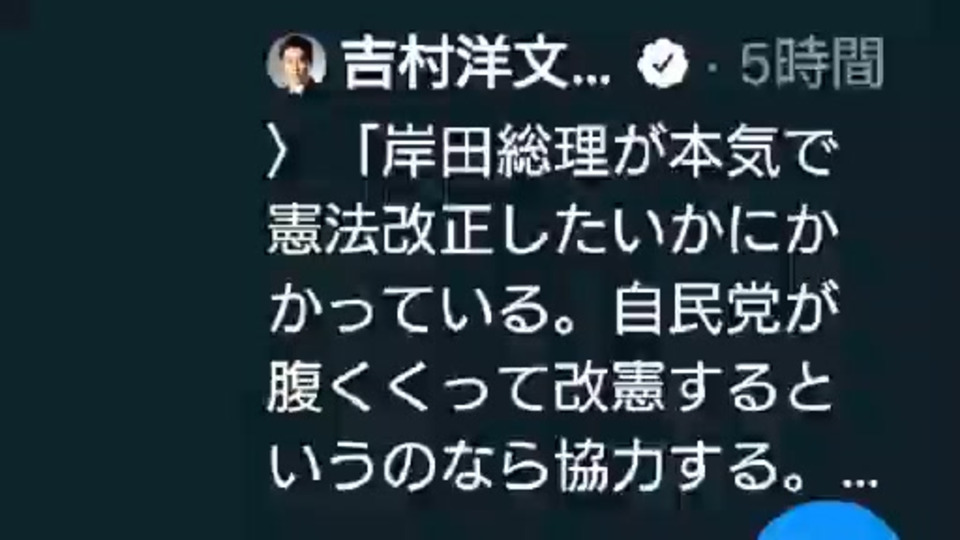Click the dot separator before 5時間

pos(712,66)
